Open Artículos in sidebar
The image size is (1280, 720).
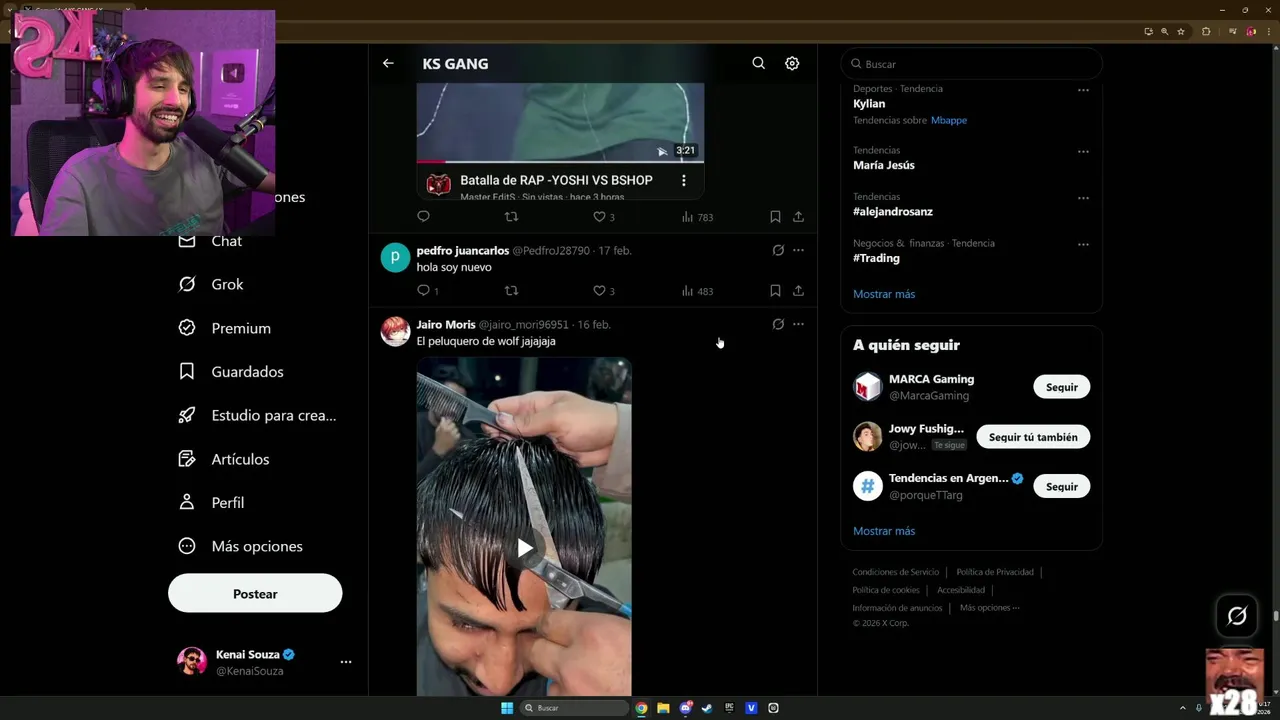click(224, 459)
